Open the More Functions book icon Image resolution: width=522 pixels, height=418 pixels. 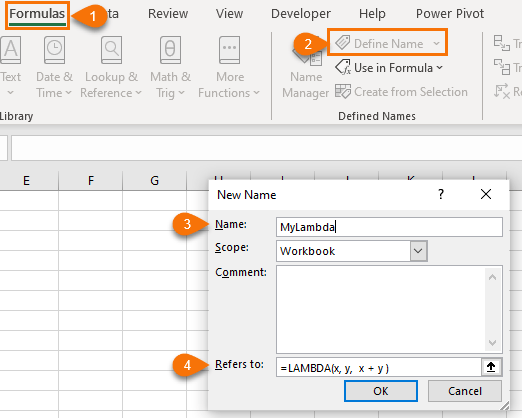tap(229, 50)
